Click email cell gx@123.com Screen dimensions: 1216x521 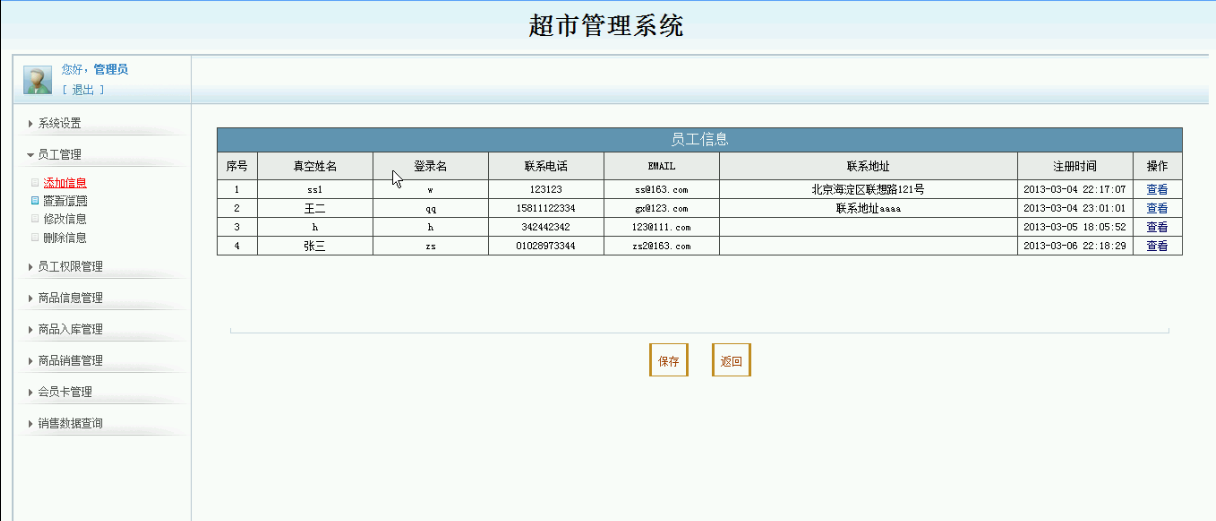tap(661, 208)
